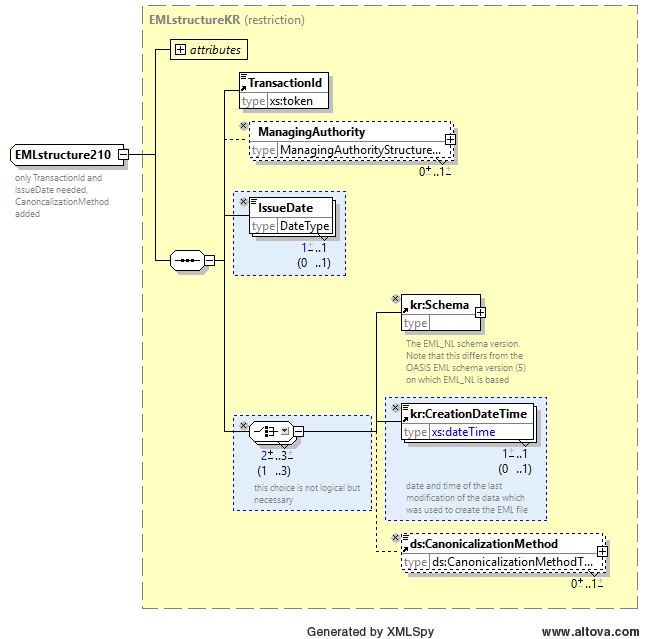648x639 pixels.
Task: Click the 'only TransactionId and IssueDate needed' annotation
Action: pos(62,196)
